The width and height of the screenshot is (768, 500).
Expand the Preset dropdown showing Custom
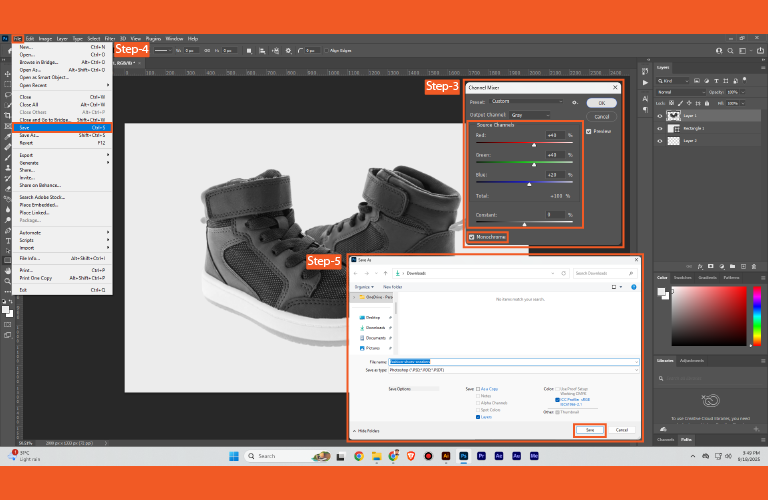[526, 102]
